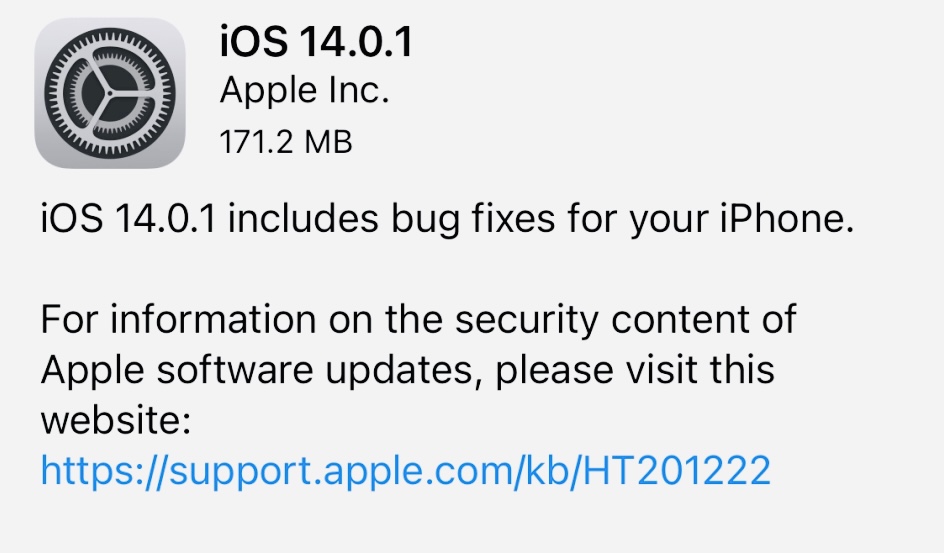
Task: Click the 171.2 MB update size text
Action: tap(286, 143)
